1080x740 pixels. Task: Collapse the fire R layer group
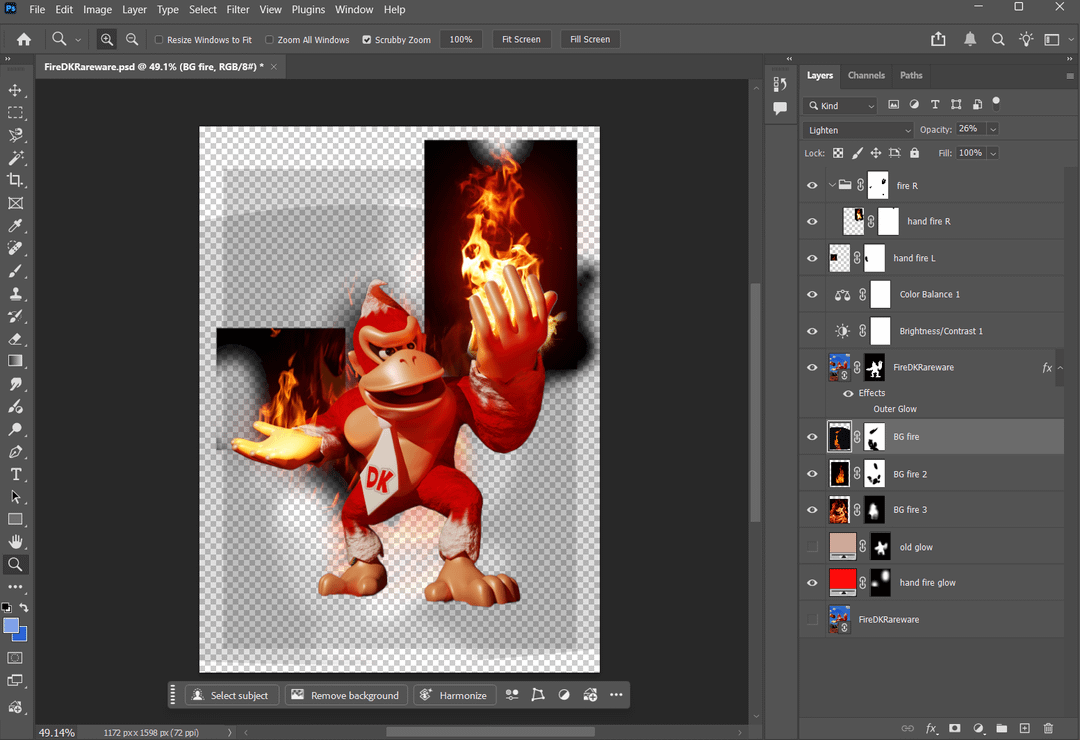point(832,185)
